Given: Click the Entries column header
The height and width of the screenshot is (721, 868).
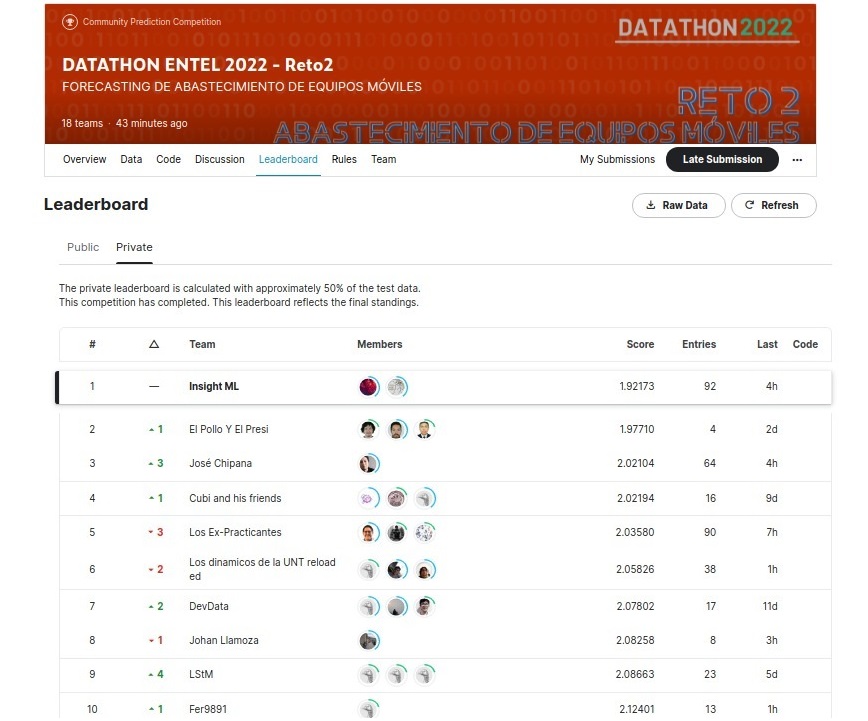Looking at the screenshot, I should (699, 344).
